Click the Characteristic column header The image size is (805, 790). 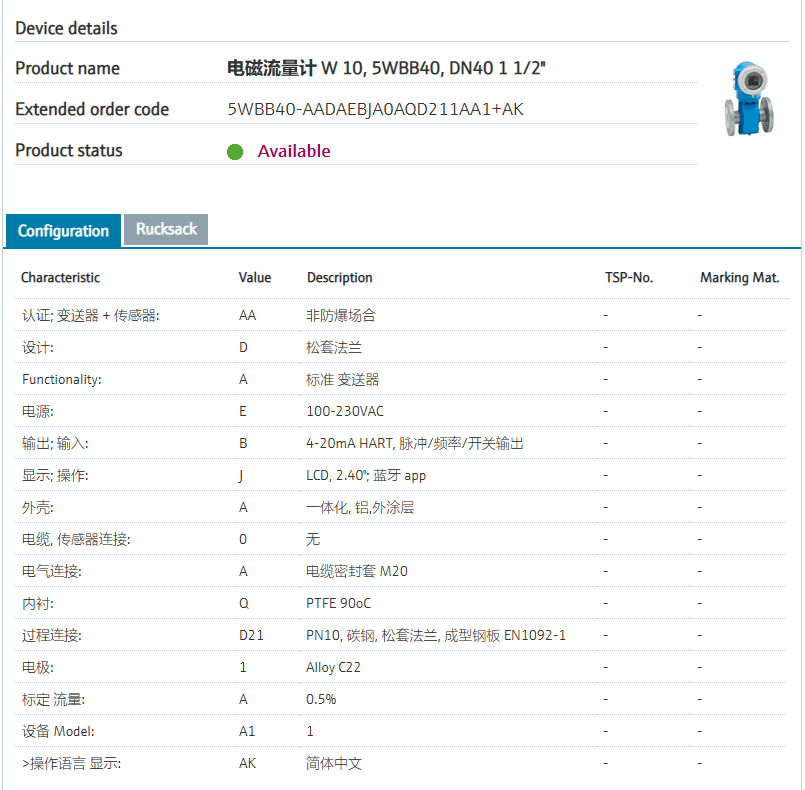tap(60, 277)
